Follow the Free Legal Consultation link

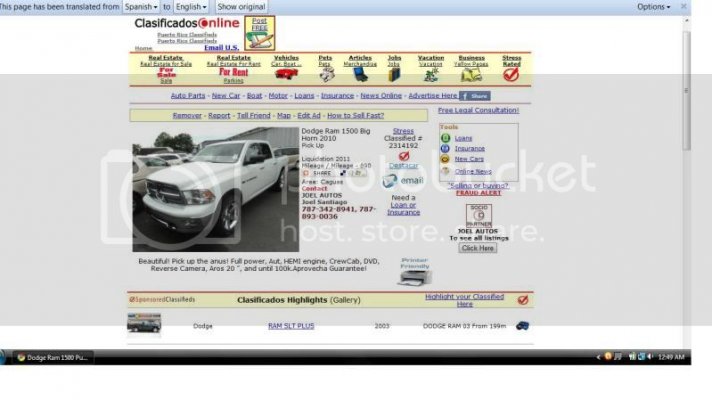click(x=479, y=110)
